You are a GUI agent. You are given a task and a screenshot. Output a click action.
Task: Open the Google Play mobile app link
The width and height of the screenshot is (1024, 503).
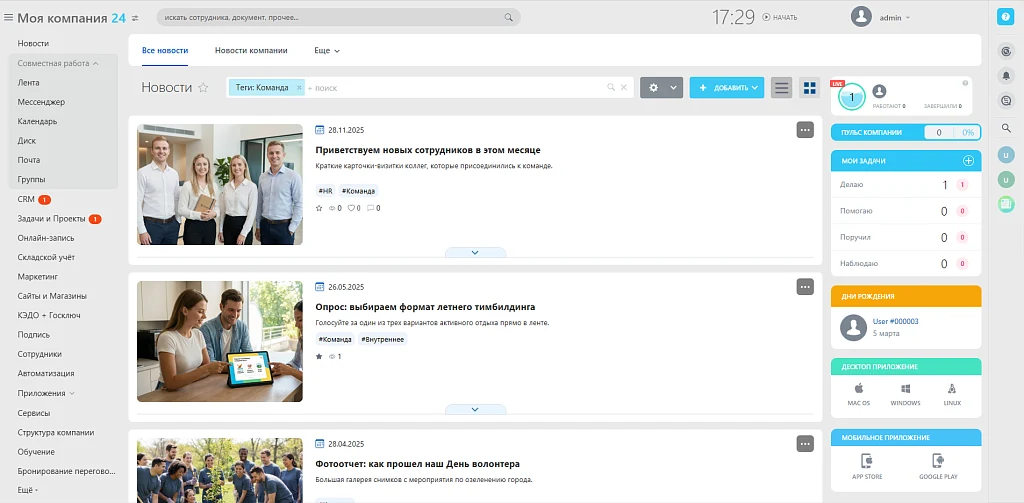(x=938, y=467)
